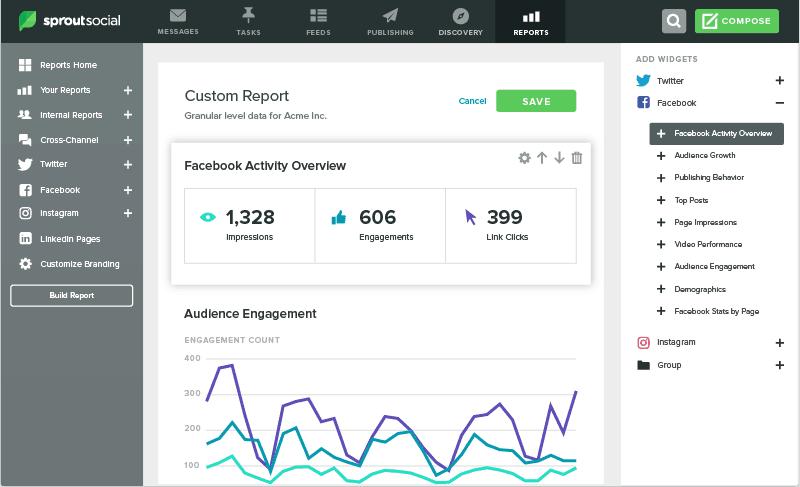The width and height of the screenshot is (800, 487).
Task: Expand Your Reports in sidebar
Action: (x=127, y=90)
